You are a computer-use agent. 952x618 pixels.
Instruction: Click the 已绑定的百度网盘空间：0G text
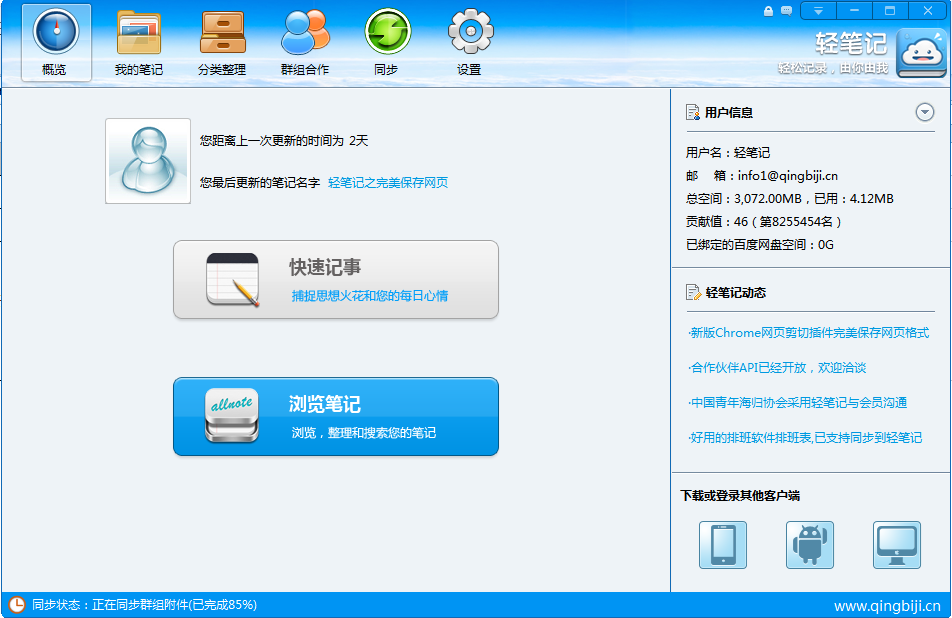tap(760, 245)
